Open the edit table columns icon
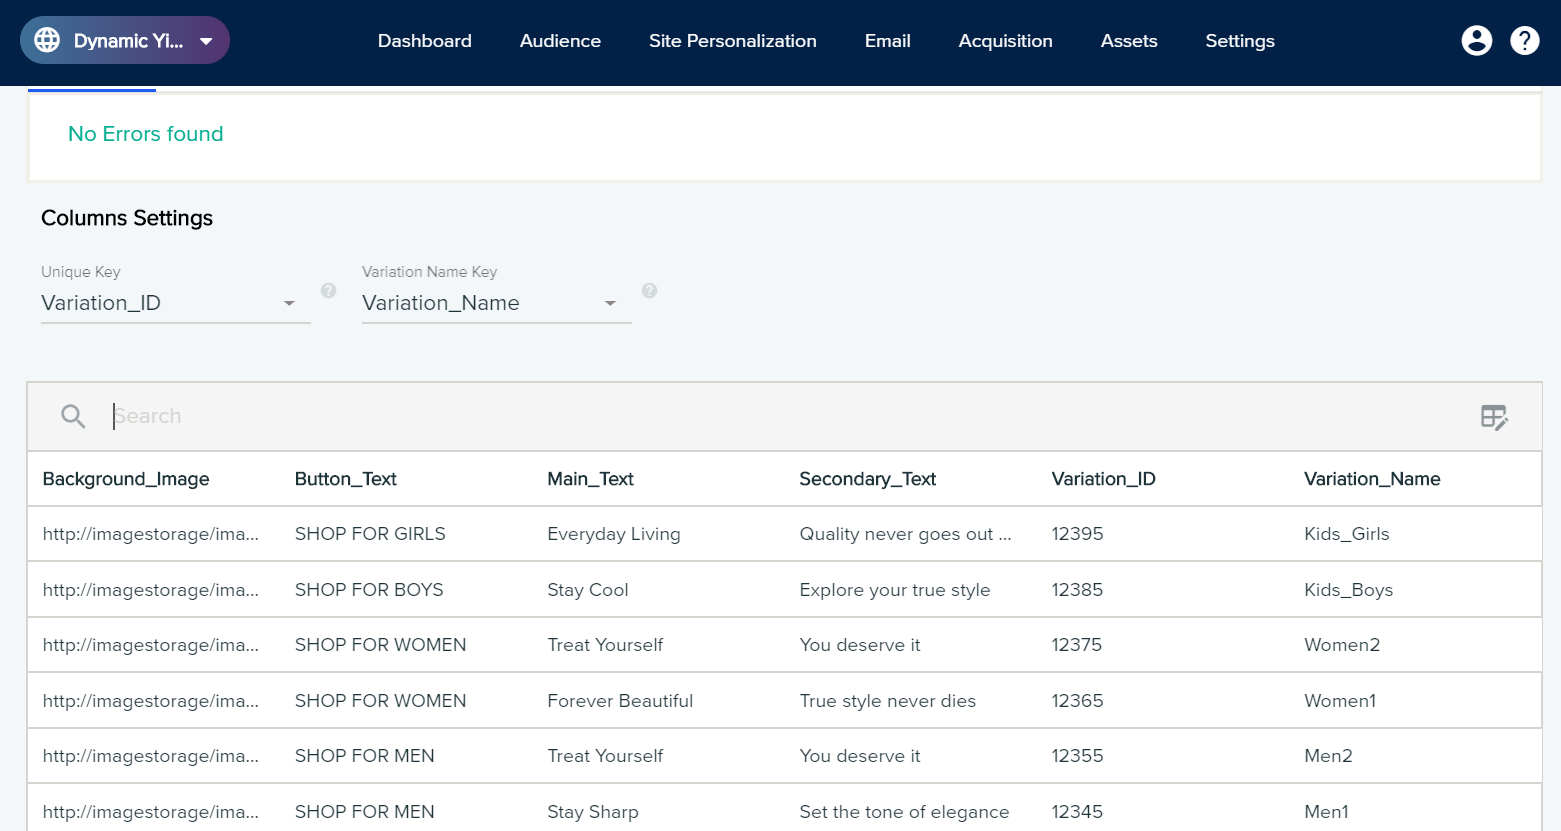1561x831 pixels. [1494, 417]
